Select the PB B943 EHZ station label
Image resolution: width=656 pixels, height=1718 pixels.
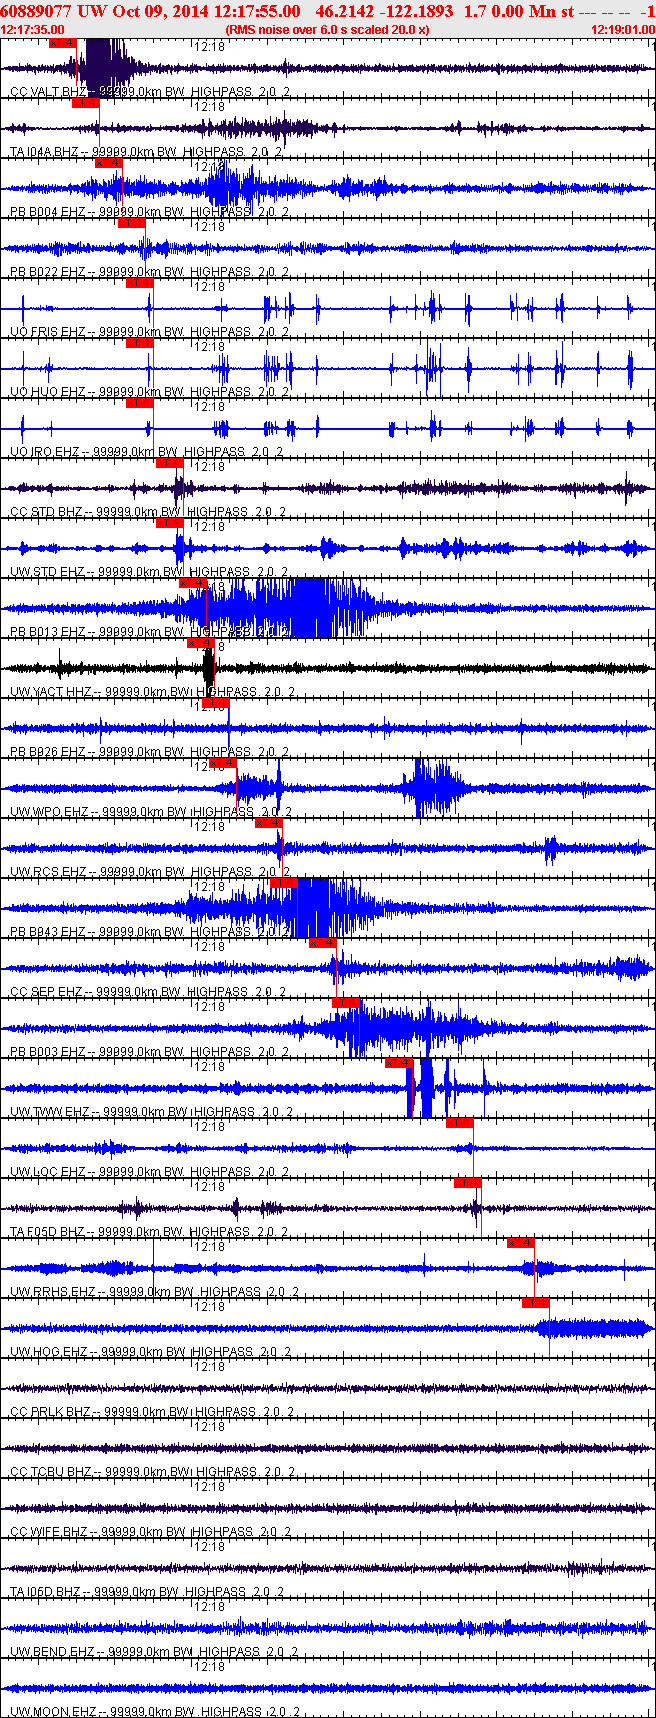pos(48,932)
